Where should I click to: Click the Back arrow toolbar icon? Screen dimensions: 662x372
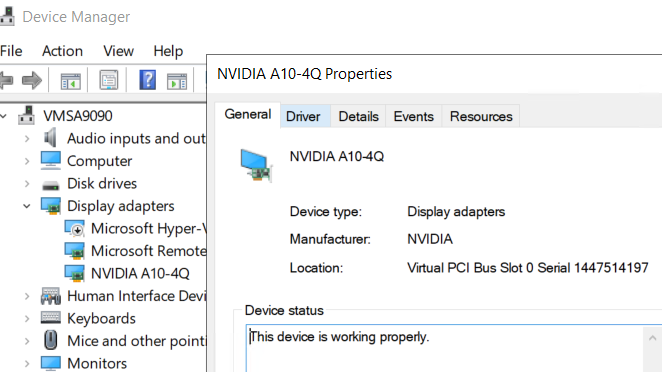pos(6,80)
